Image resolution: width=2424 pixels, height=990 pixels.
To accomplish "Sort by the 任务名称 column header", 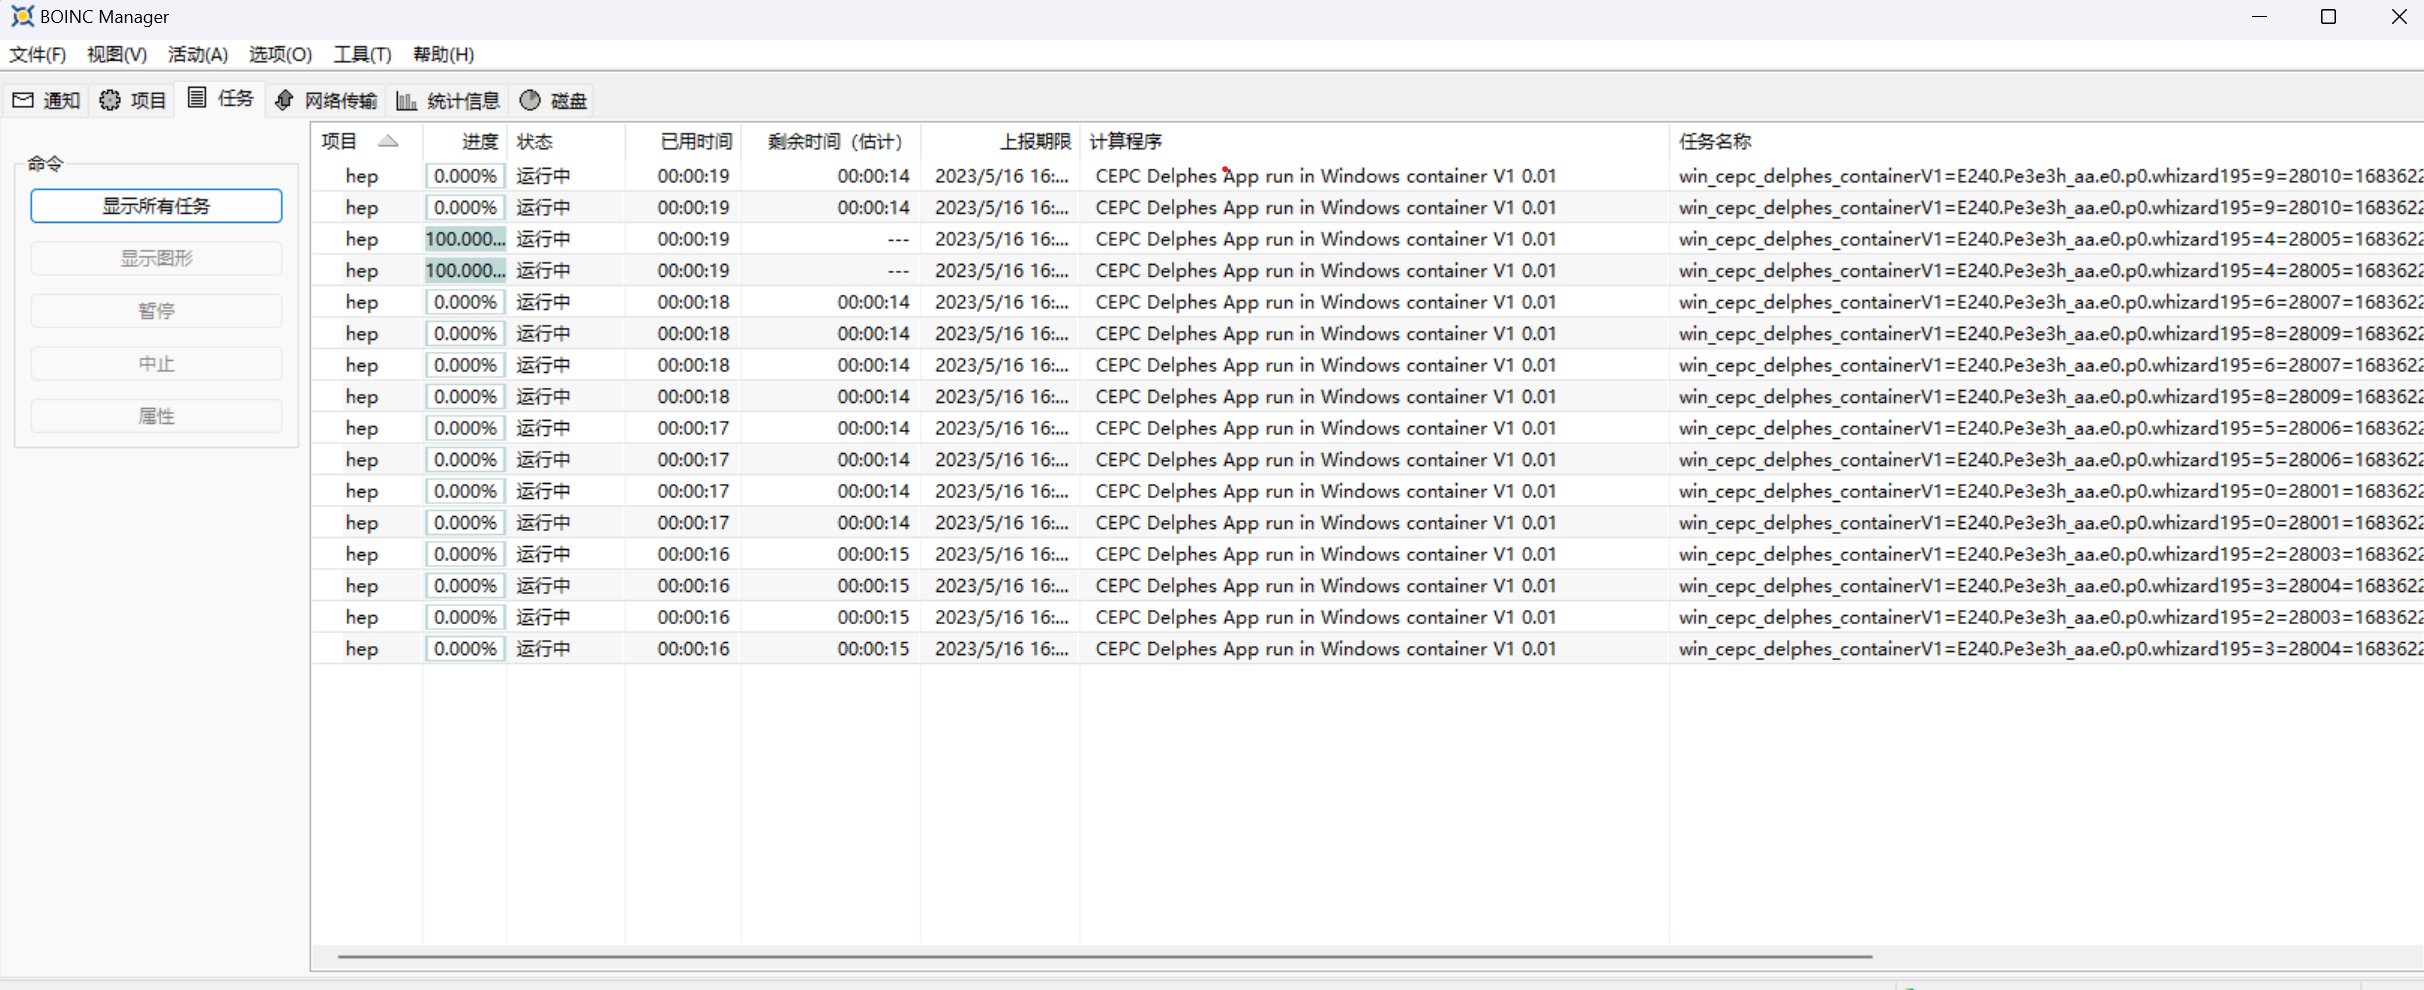I will pos(2046,141).
